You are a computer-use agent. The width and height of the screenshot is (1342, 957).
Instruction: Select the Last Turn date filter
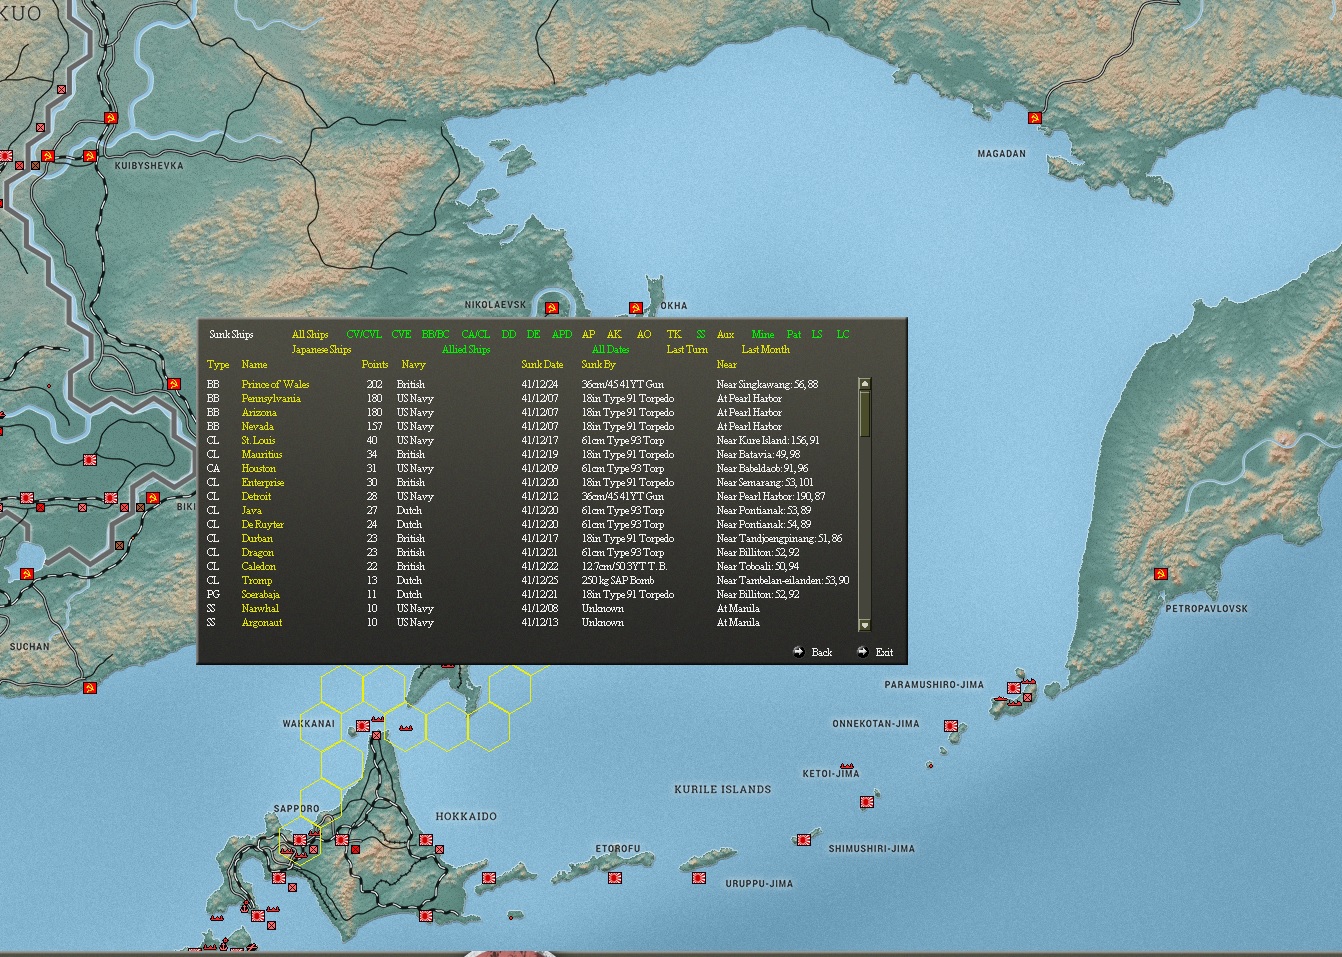click(687, 349)
